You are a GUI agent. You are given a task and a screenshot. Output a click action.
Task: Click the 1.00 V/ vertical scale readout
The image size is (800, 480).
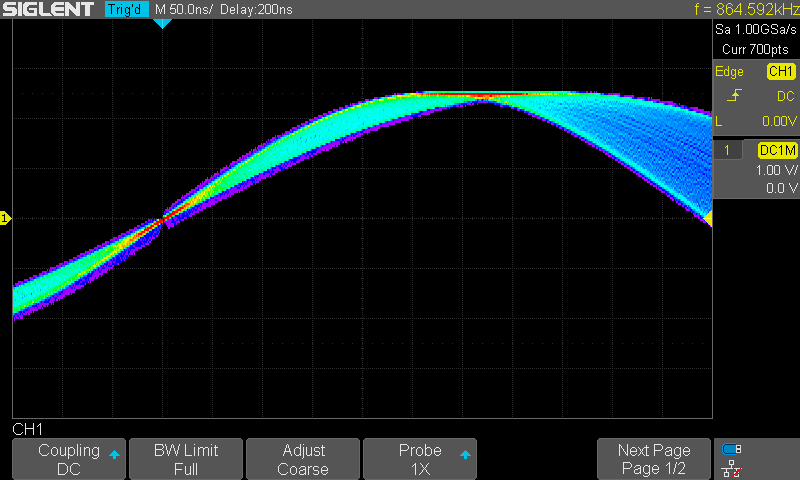(776, 170)
